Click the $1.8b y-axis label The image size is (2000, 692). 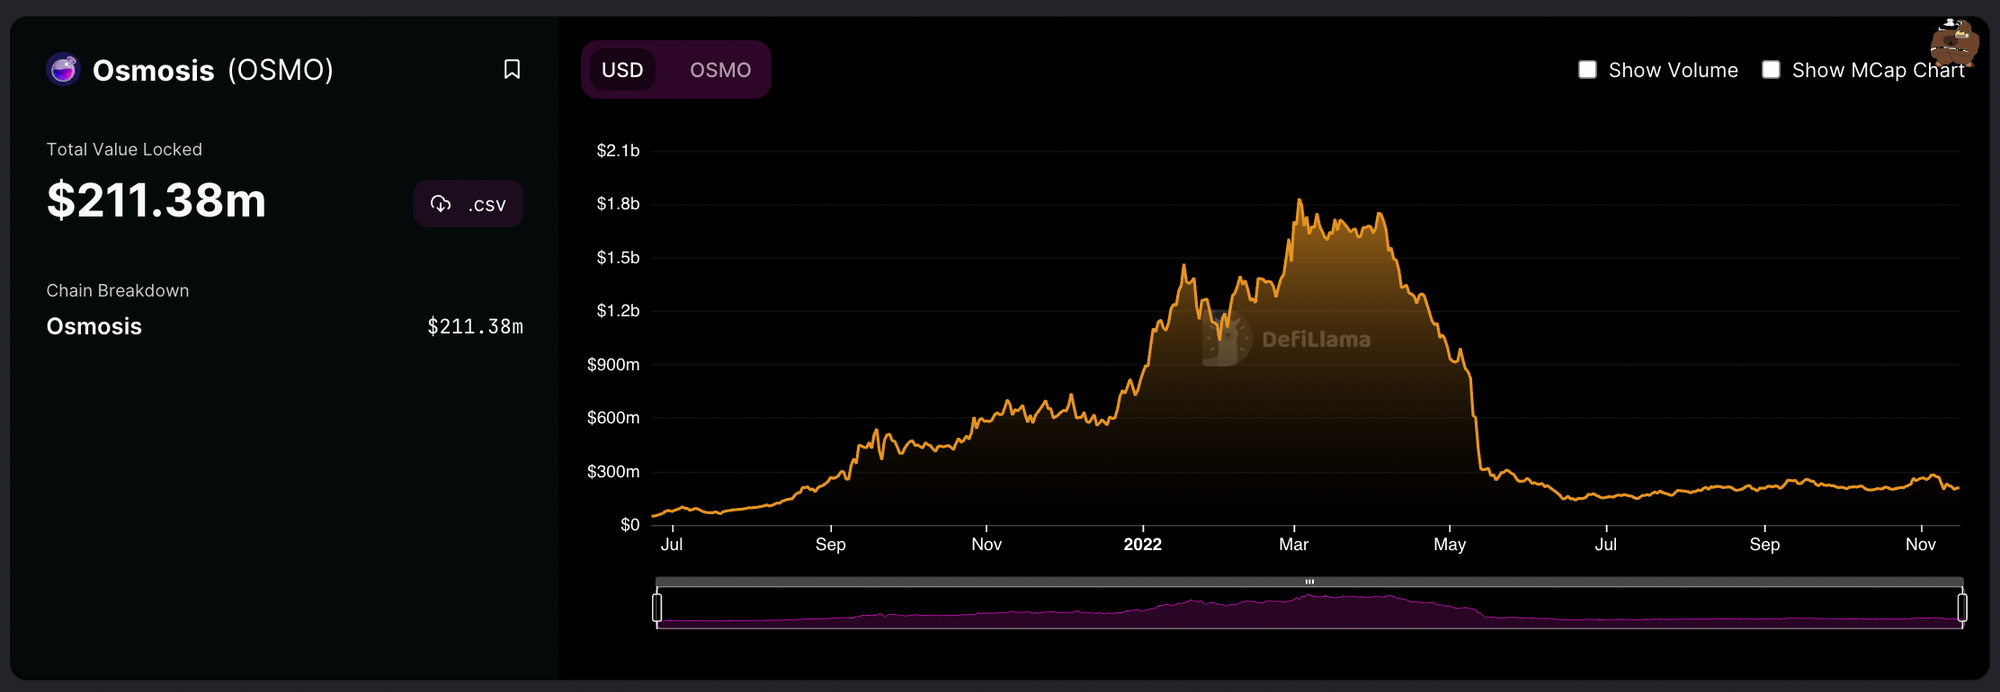618,203
